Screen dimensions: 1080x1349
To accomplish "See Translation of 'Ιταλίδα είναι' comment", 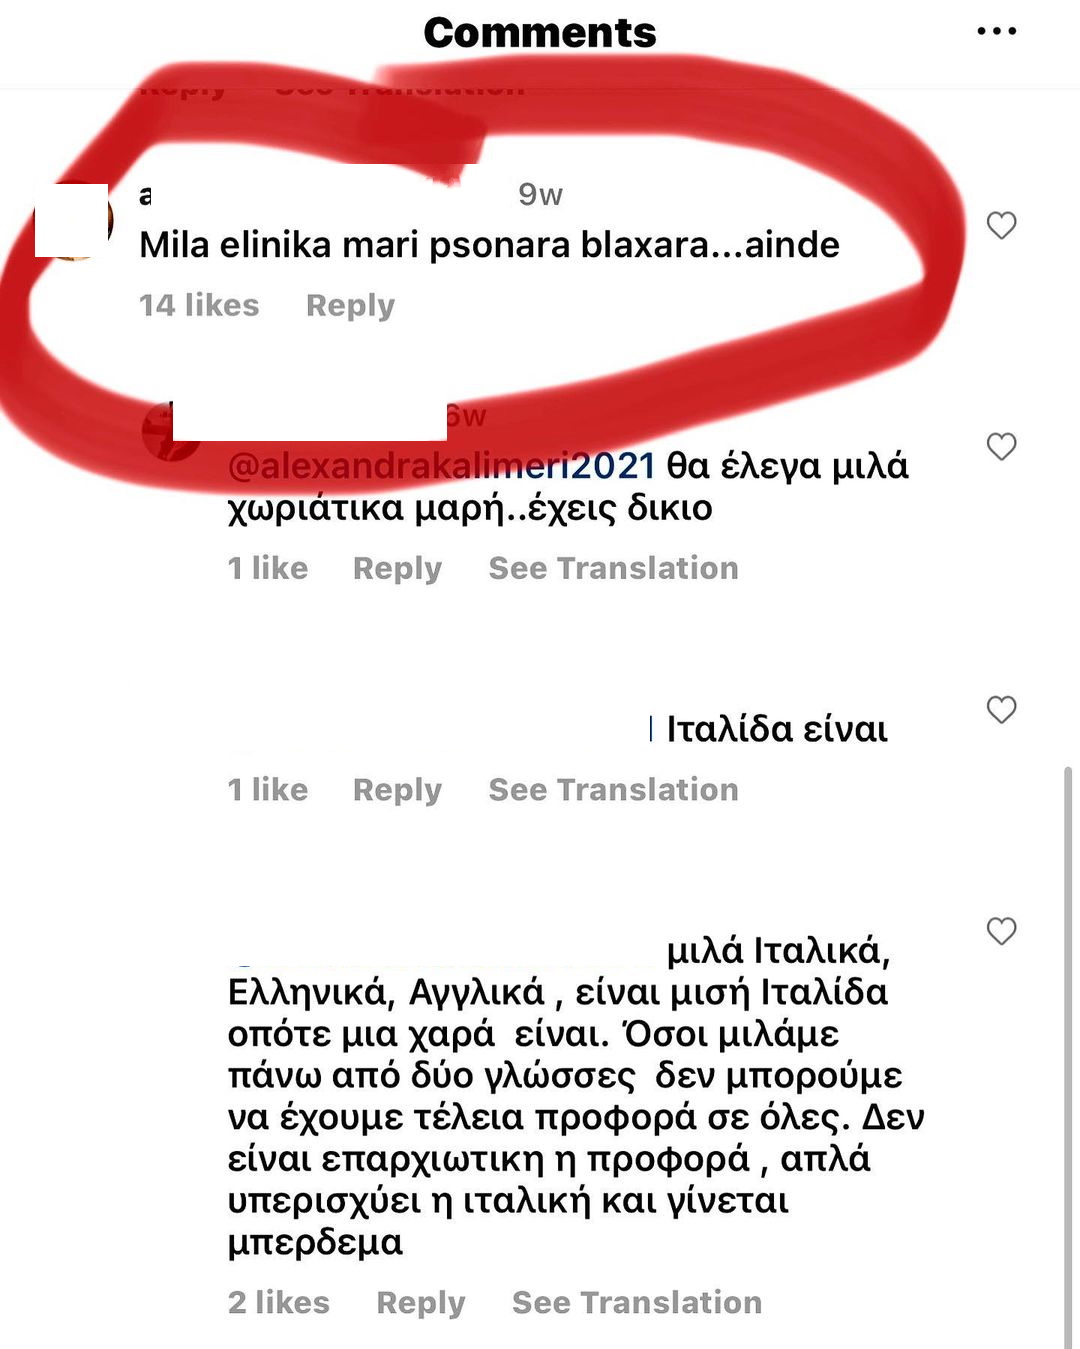I will pos(613,790).
